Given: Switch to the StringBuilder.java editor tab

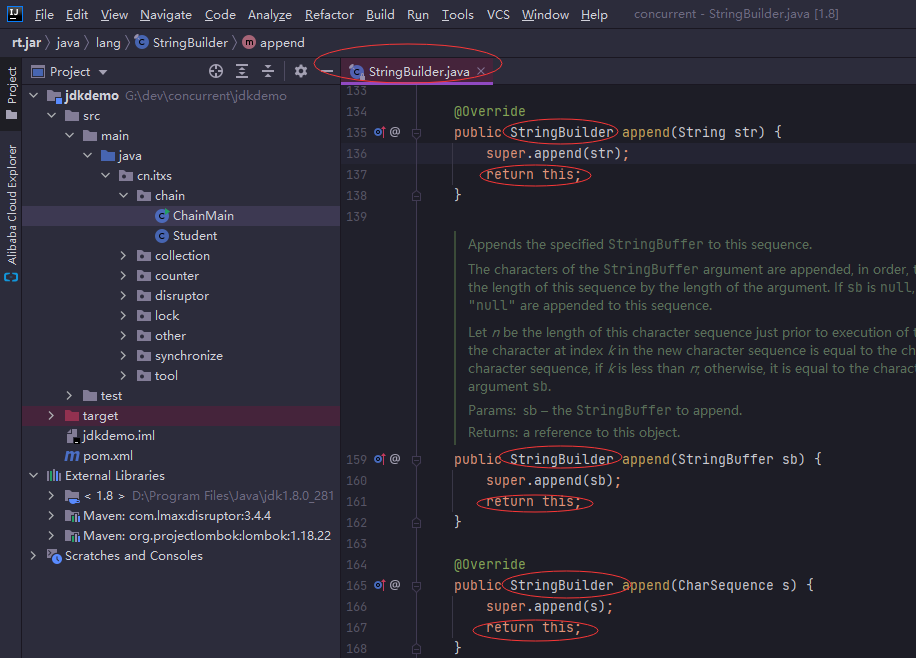Looking at the screenshot, I should coord(418,71).
